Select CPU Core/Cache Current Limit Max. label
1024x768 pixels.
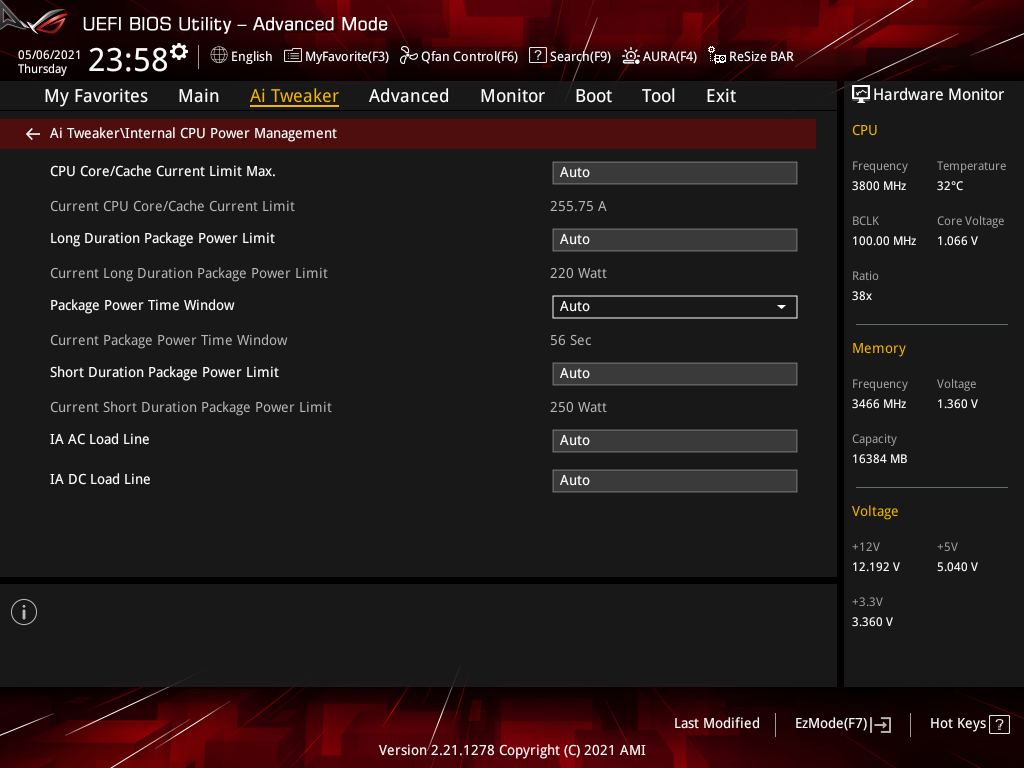[163, 171]
